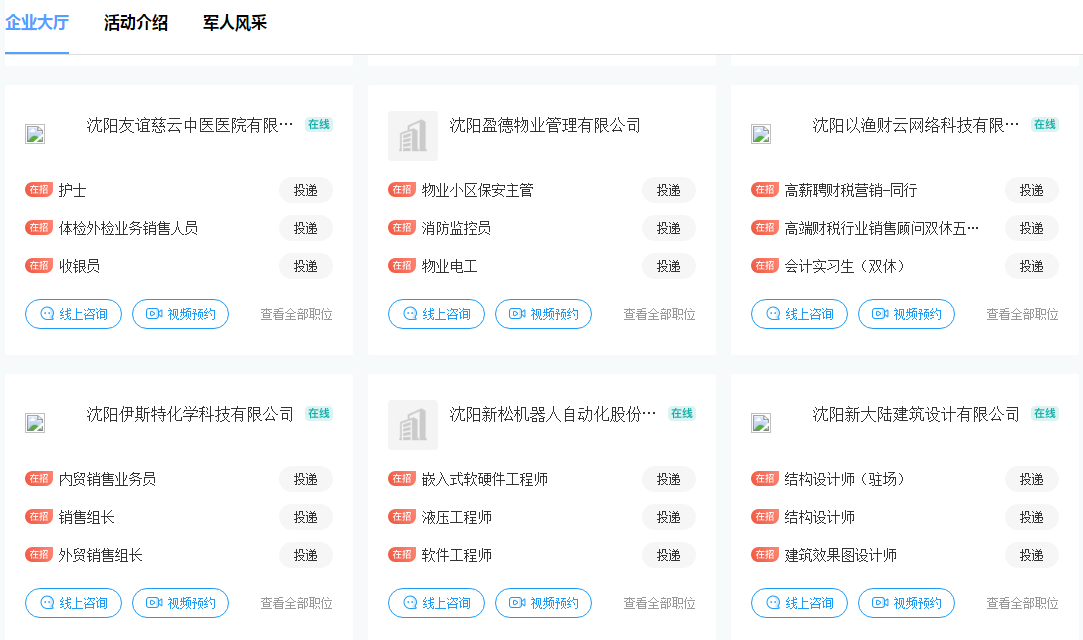Submit 投递 for 外贸销售组长
This screenshot has height=640, width=1083.
[306, 555]
